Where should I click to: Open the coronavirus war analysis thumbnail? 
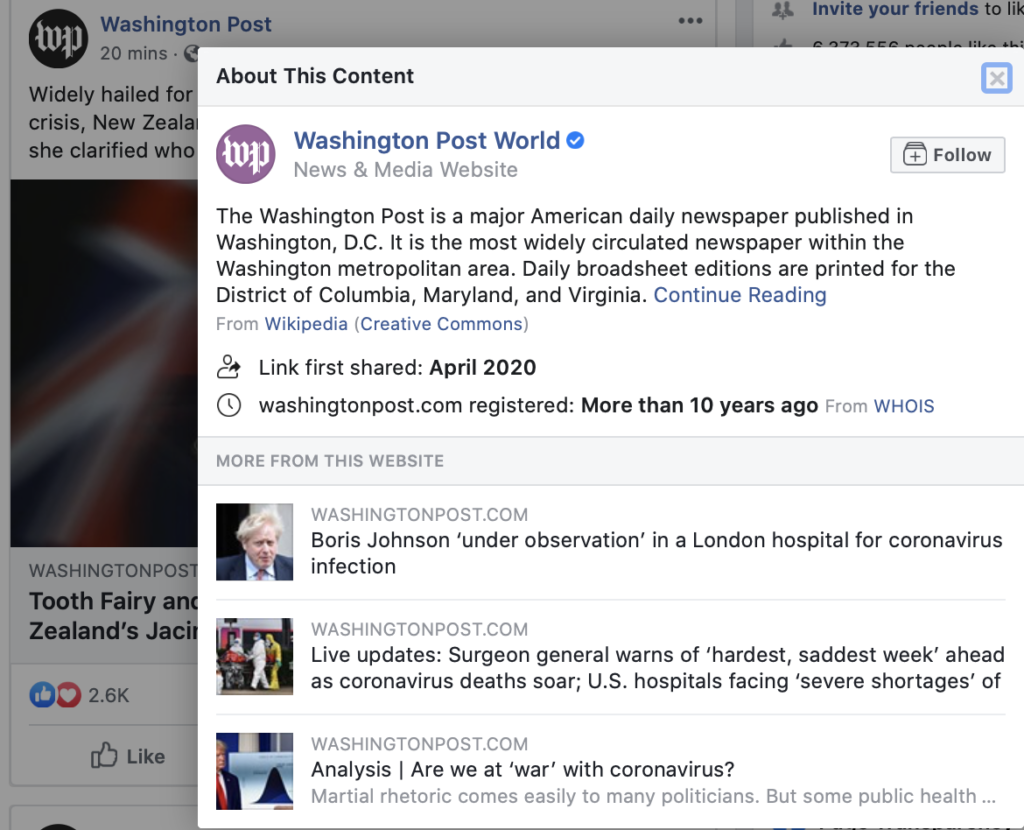pos(255,771)
